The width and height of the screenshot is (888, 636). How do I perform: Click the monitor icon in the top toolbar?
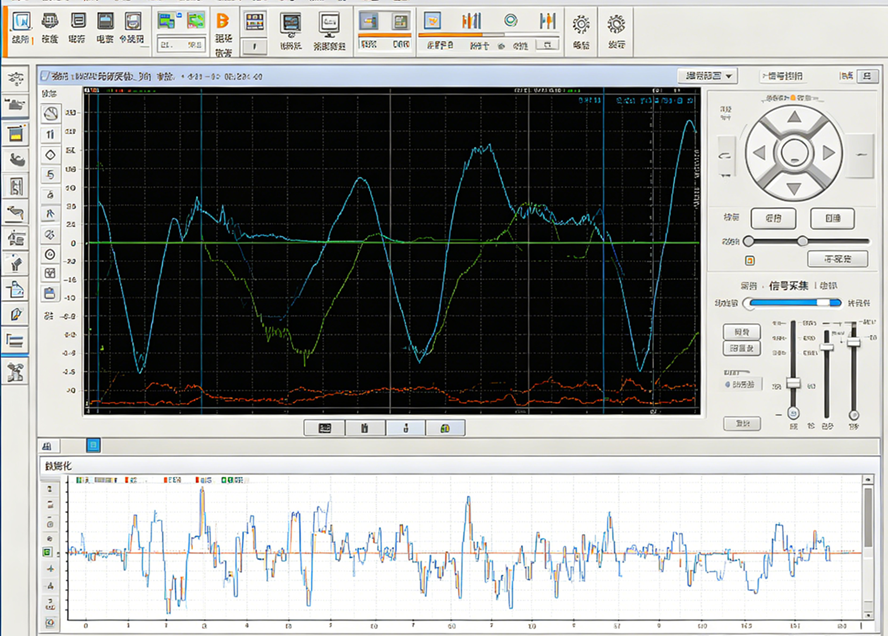point(328,23)
